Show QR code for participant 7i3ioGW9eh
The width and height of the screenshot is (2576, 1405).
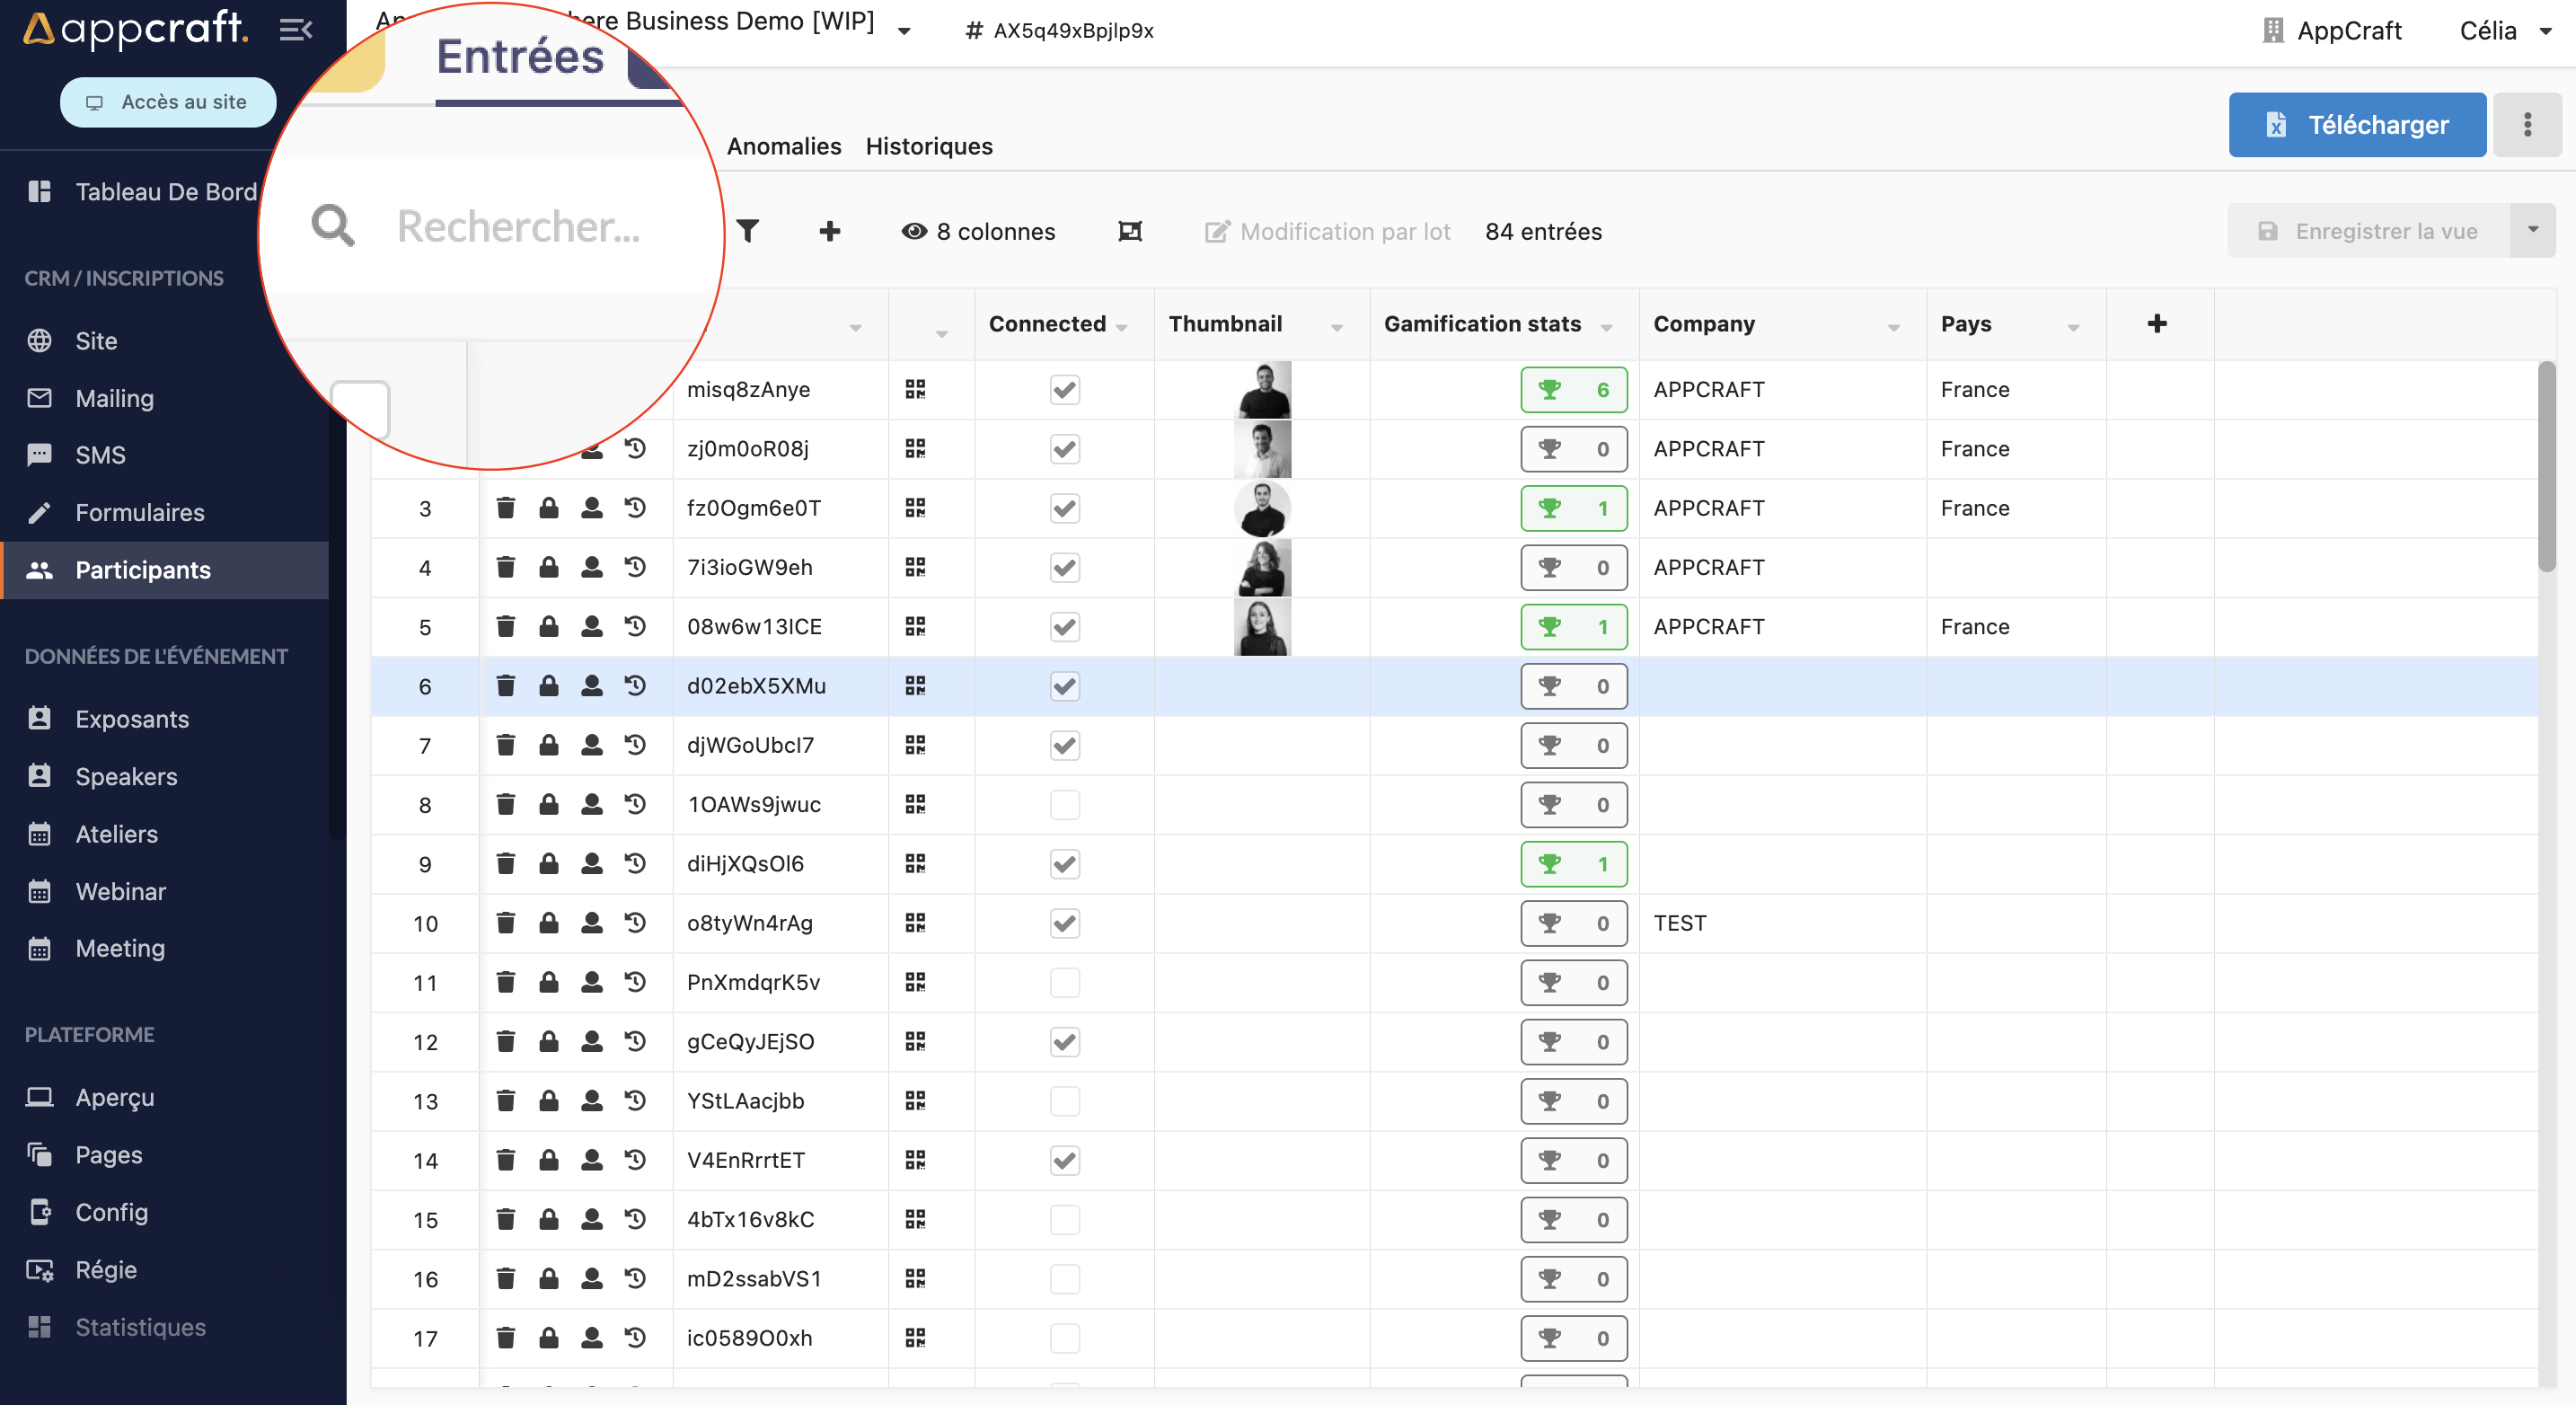(915, 567)
